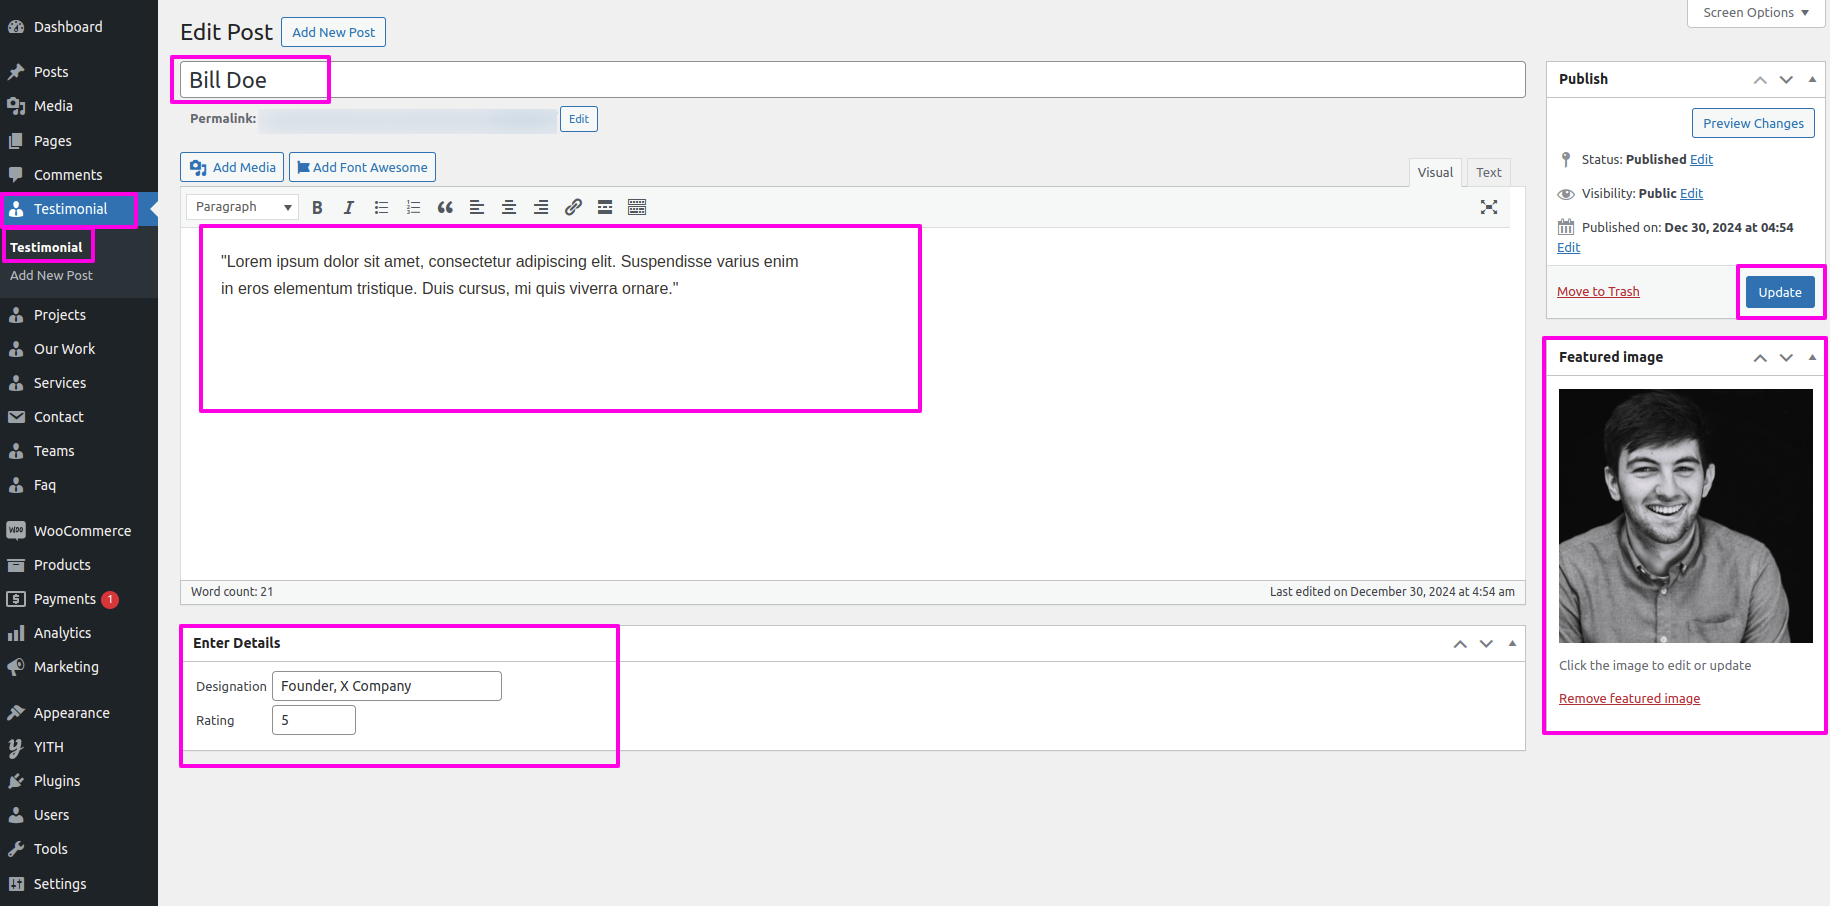Image resolution: width=1830 pixels, height=906 pixels.
Task: Open the Paragraph format dropdown
Action: point(243,207)
